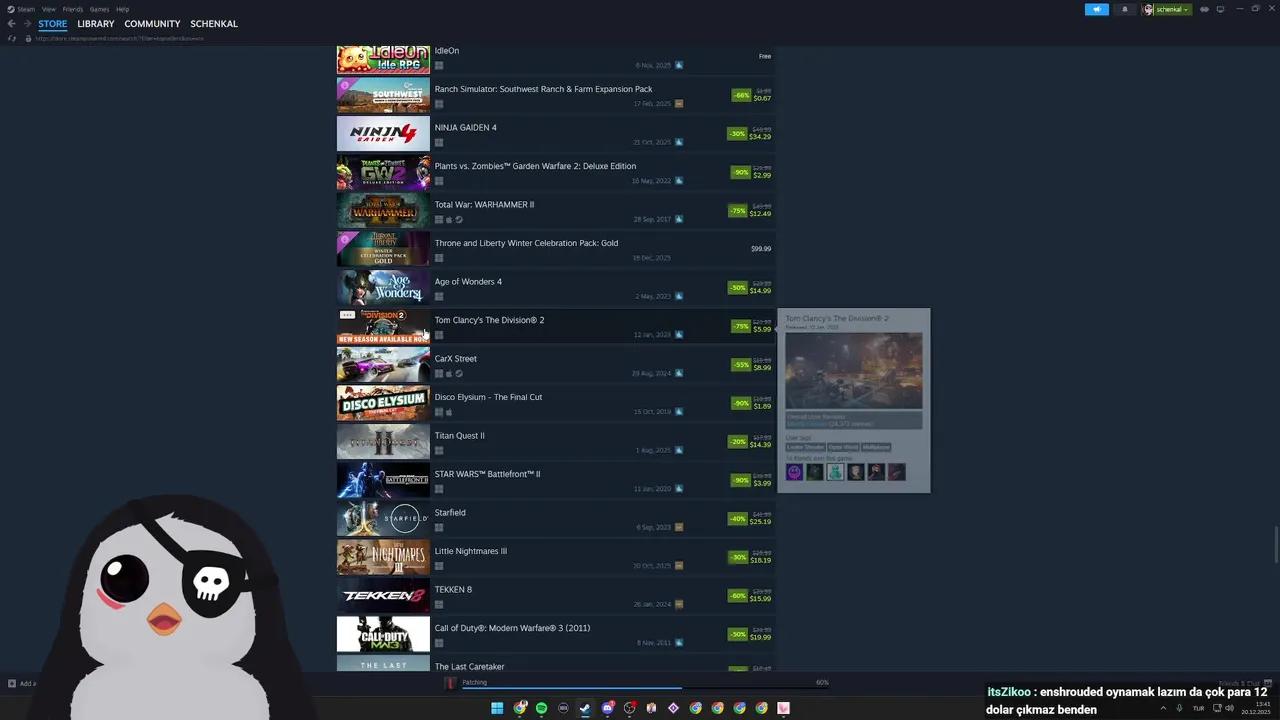Open the first Chrome taskbar icon
Screen dimensions: 1280x720
(519, 708)
